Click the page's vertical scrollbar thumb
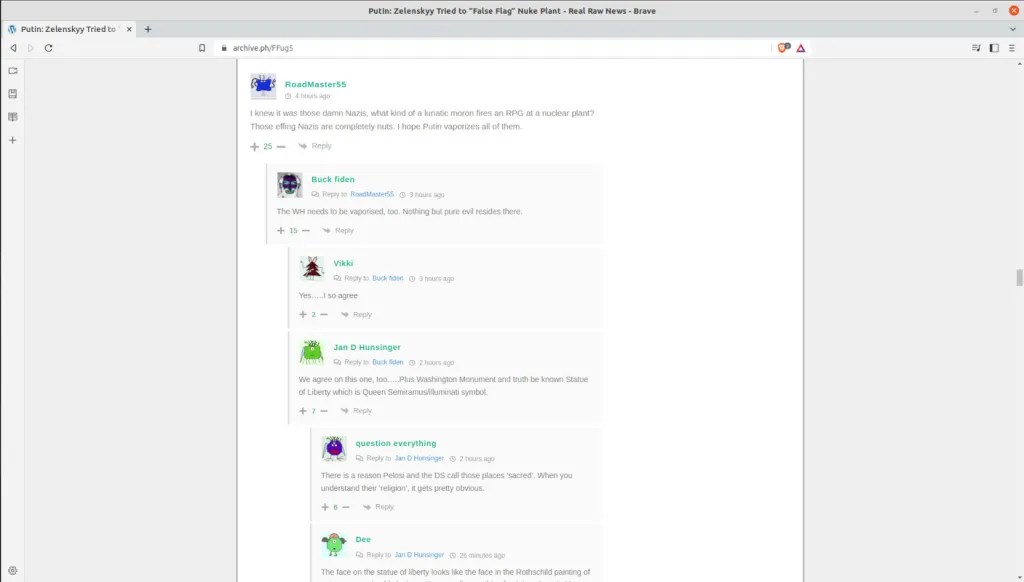The image size is (1024, 582). [x=1019, y=277]
